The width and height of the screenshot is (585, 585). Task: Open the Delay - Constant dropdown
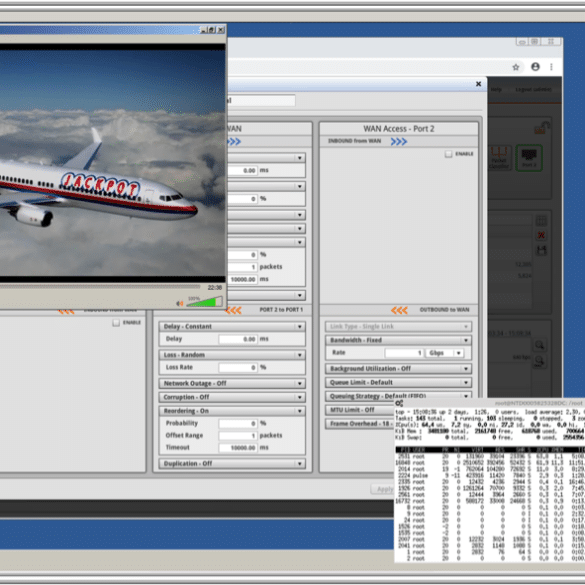pos(232,326)
